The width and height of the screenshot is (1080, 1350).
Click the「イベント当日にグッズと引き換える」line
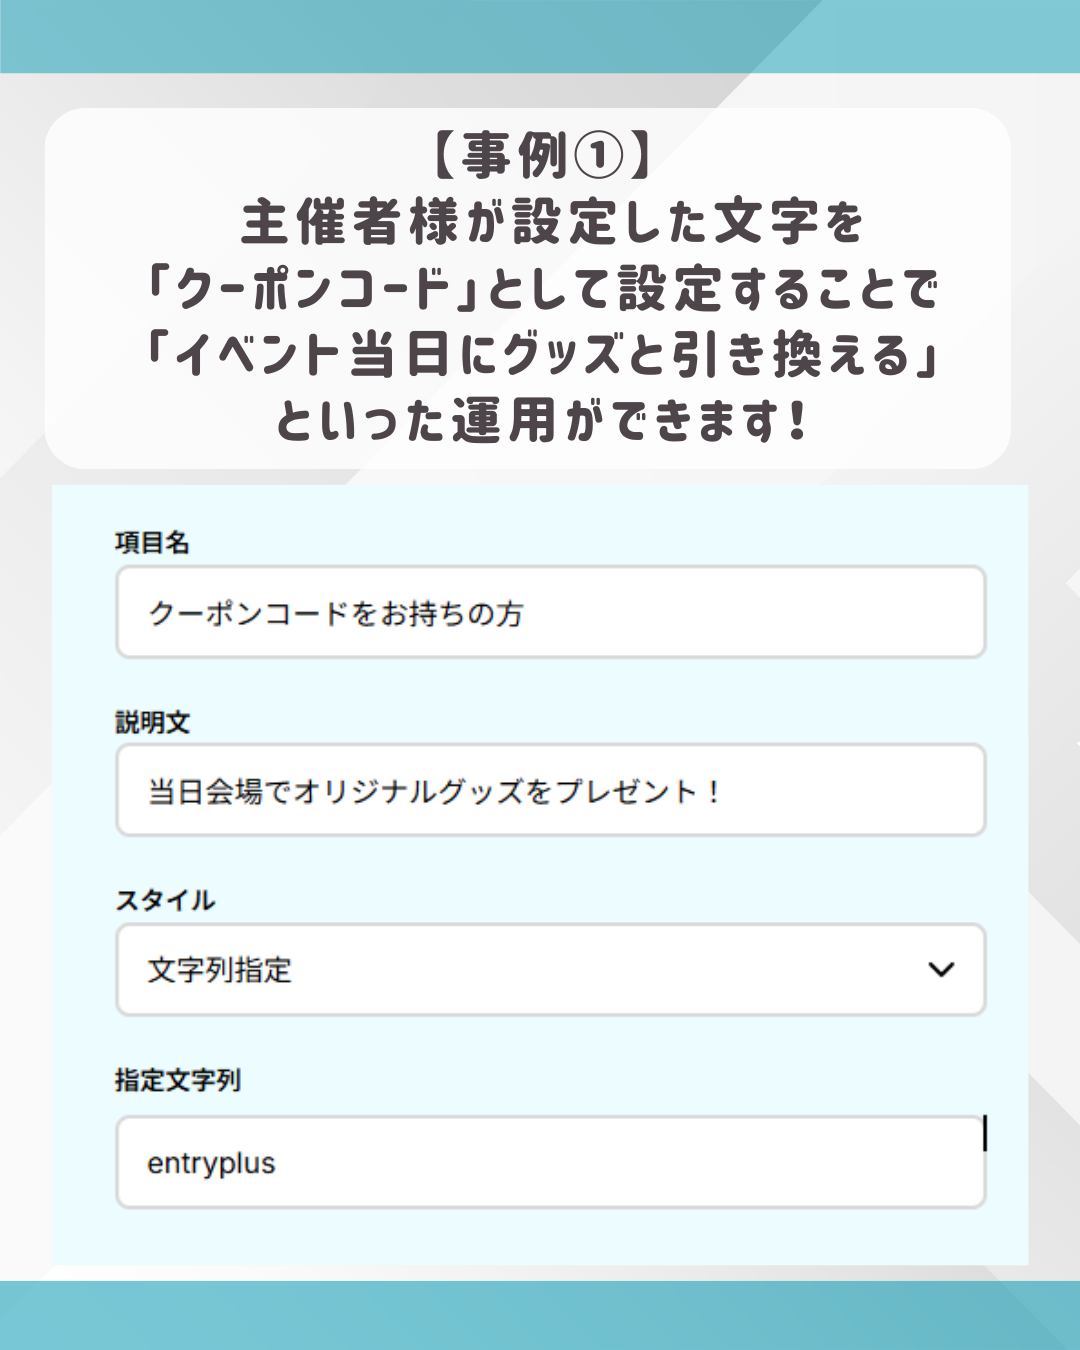pos(541,355)
